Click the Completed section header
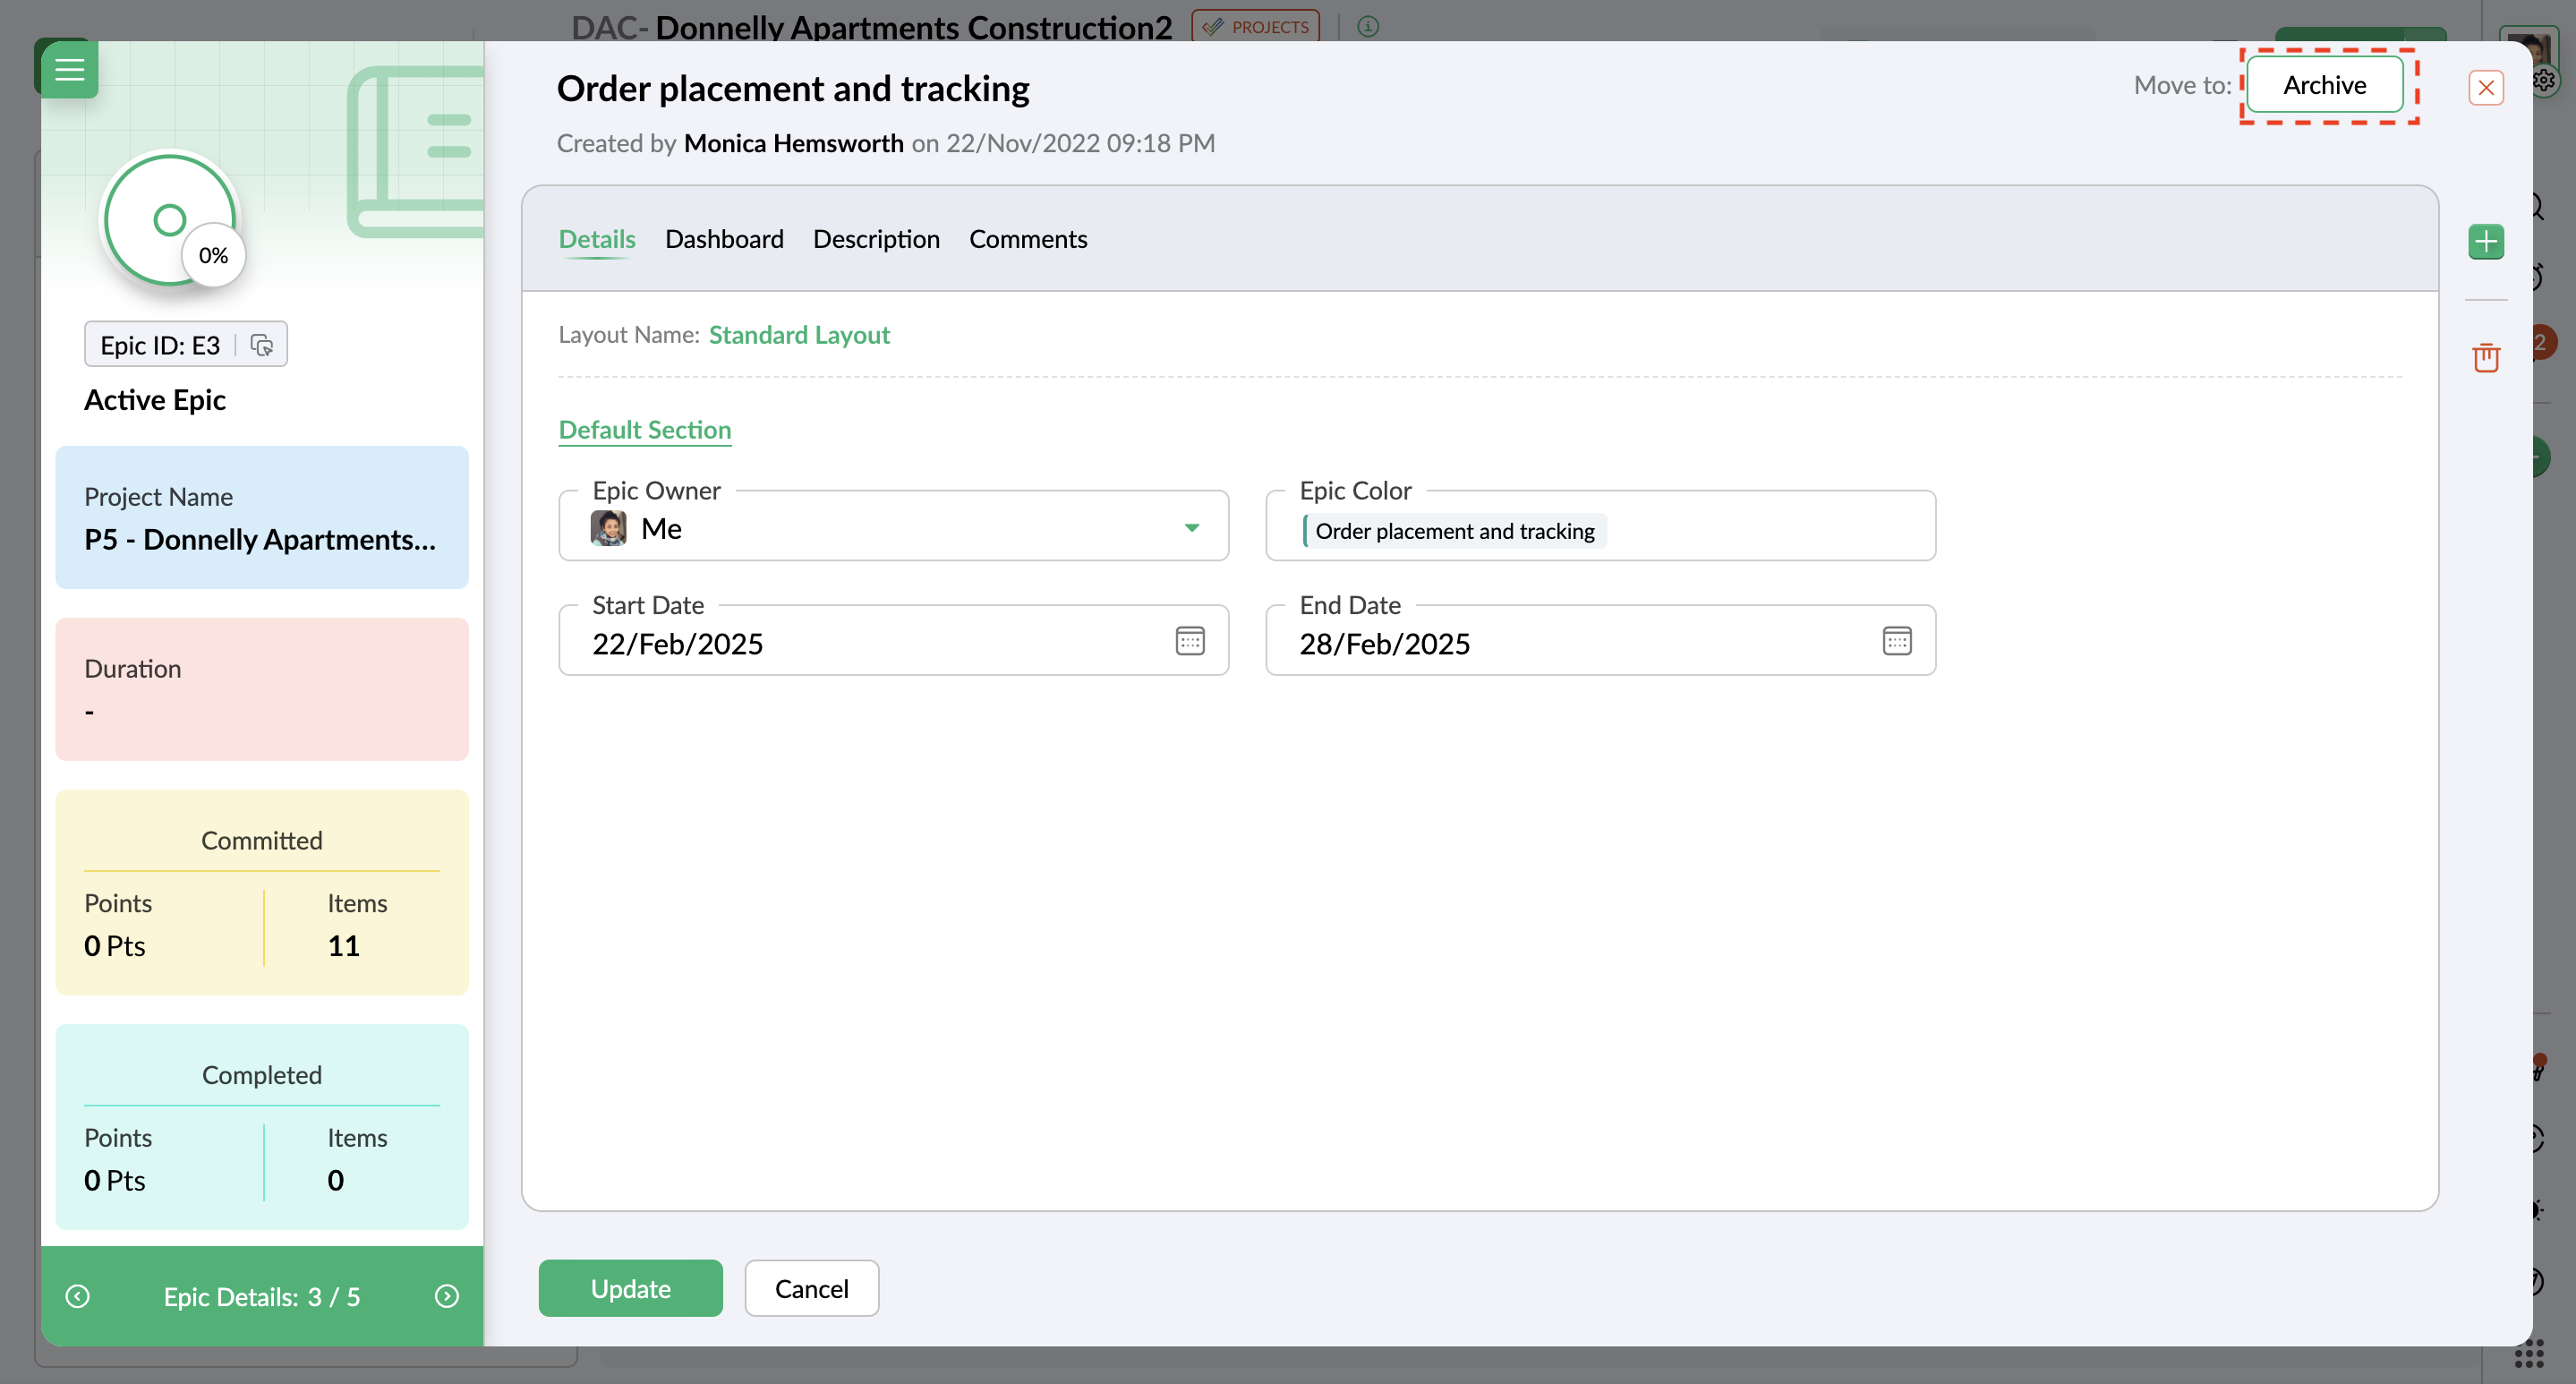This screenshot has width=2576, height=1384. [262, 1075]
